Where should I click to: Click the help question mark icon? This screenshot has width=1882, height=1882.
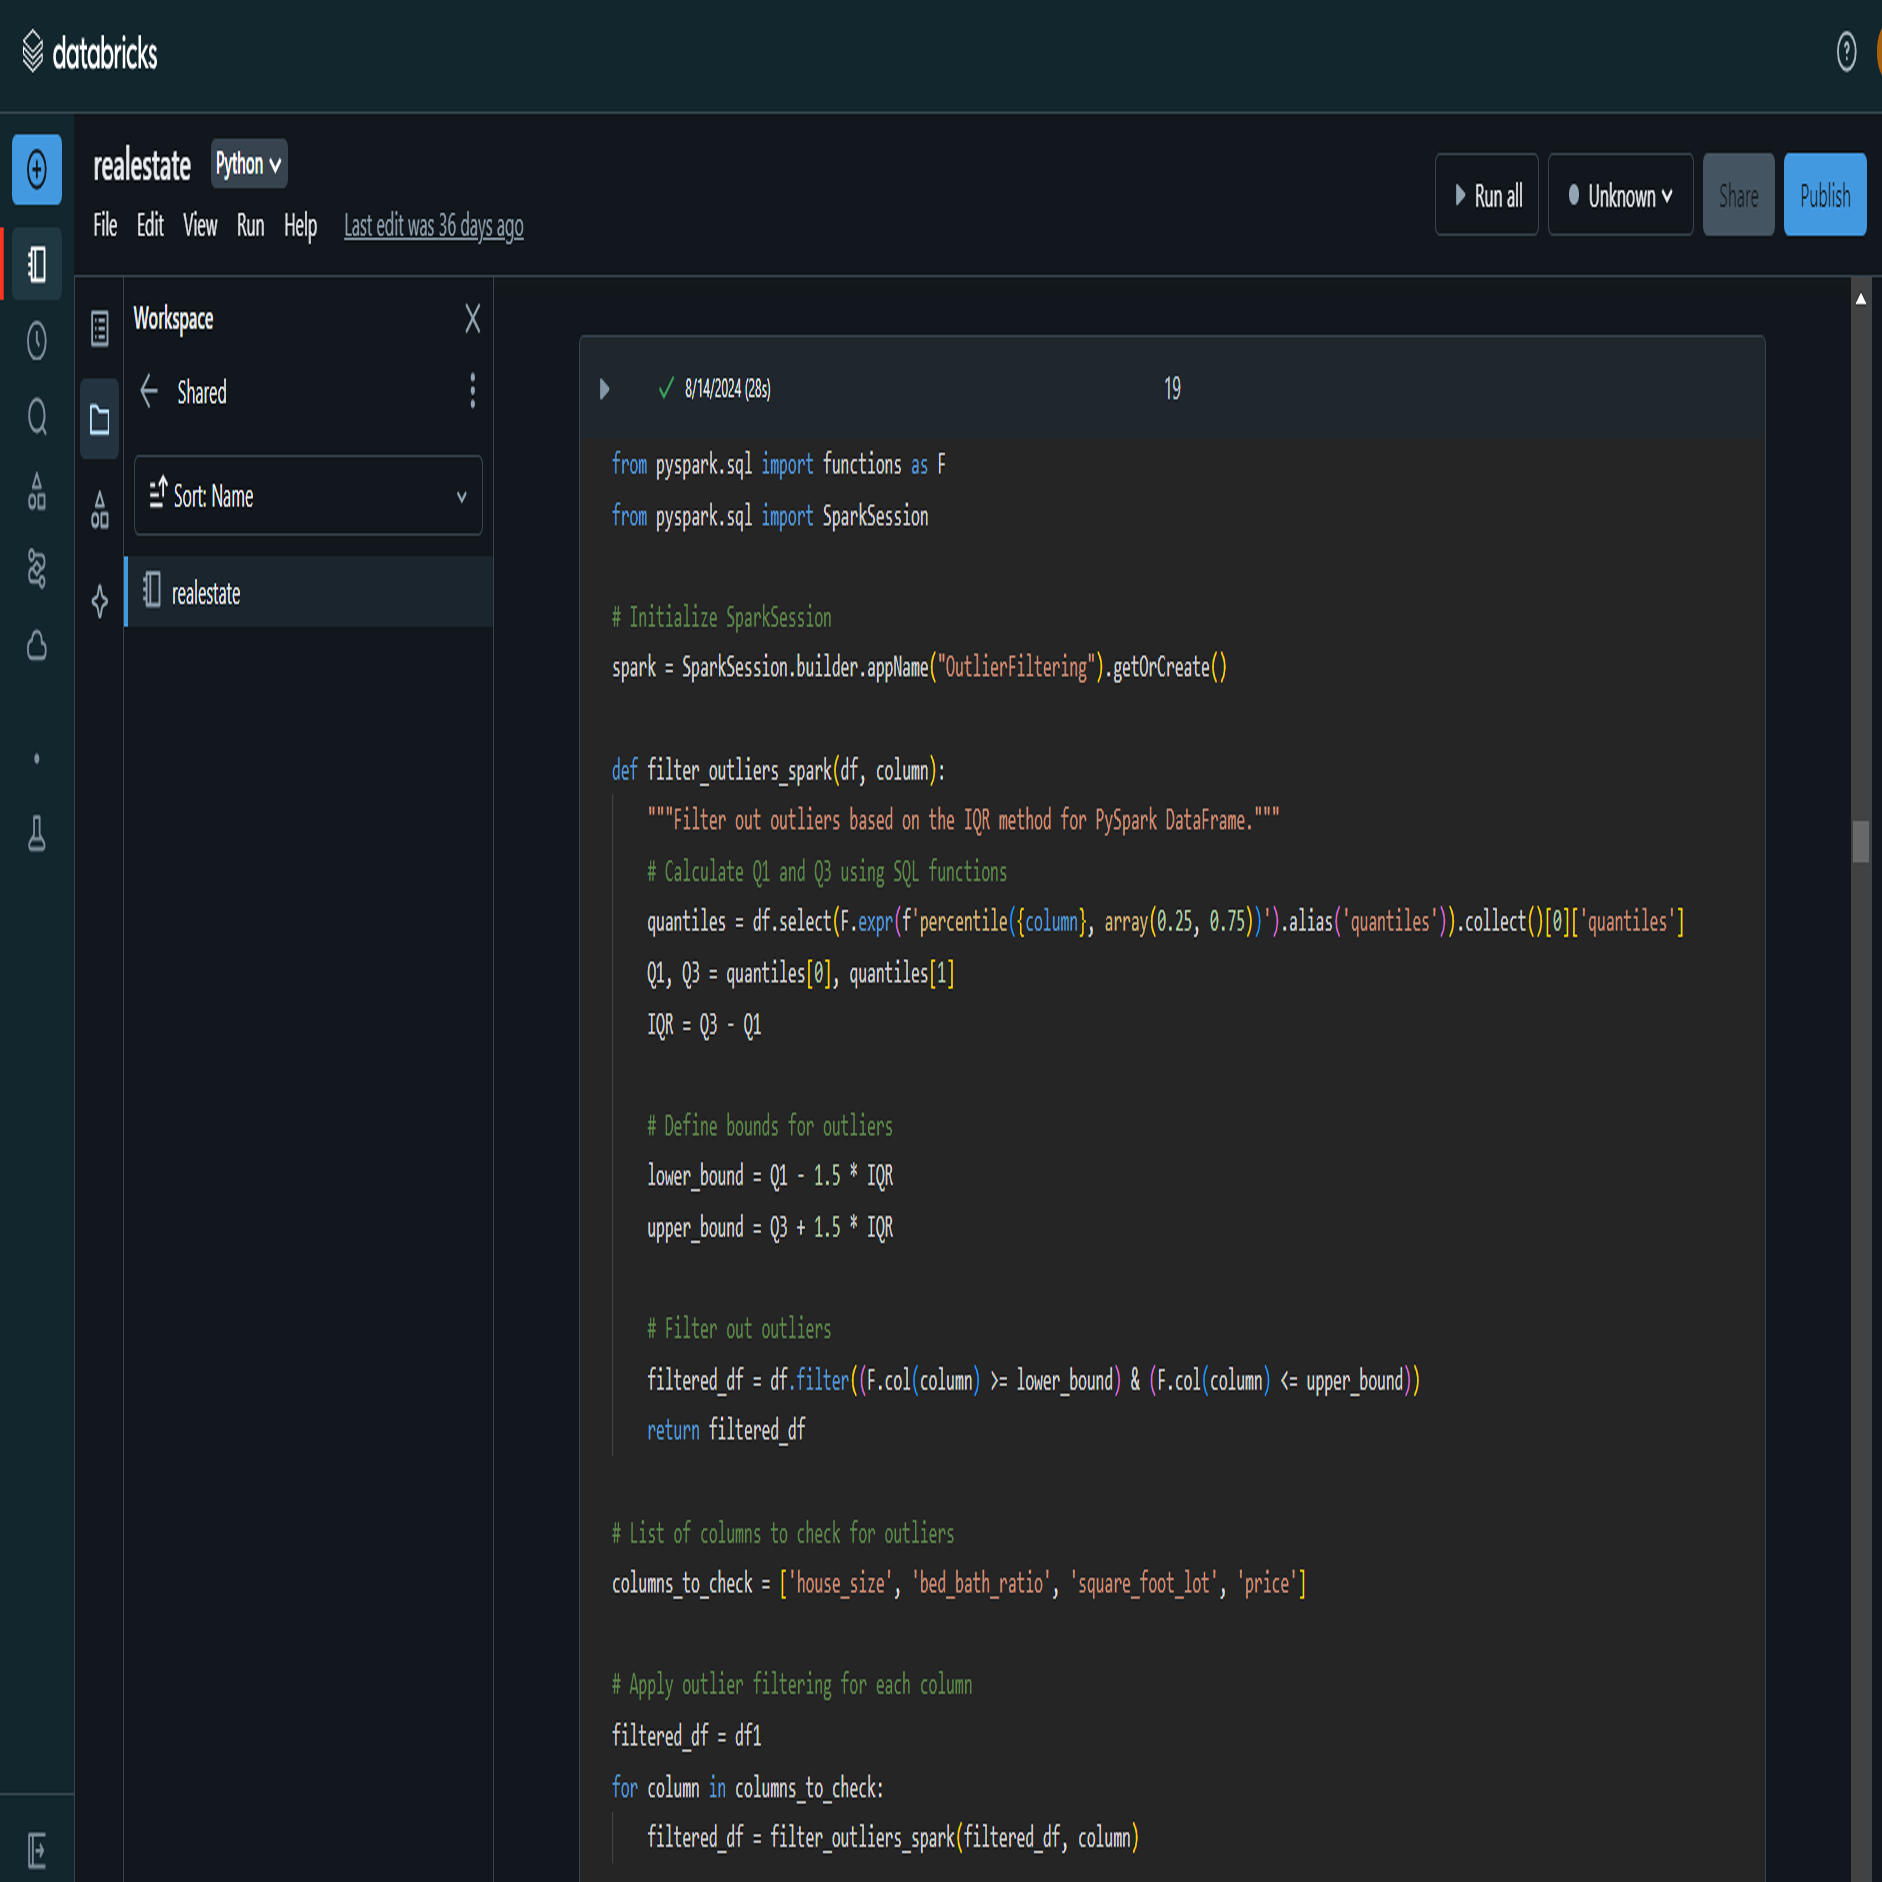[x=1846, y=52]
